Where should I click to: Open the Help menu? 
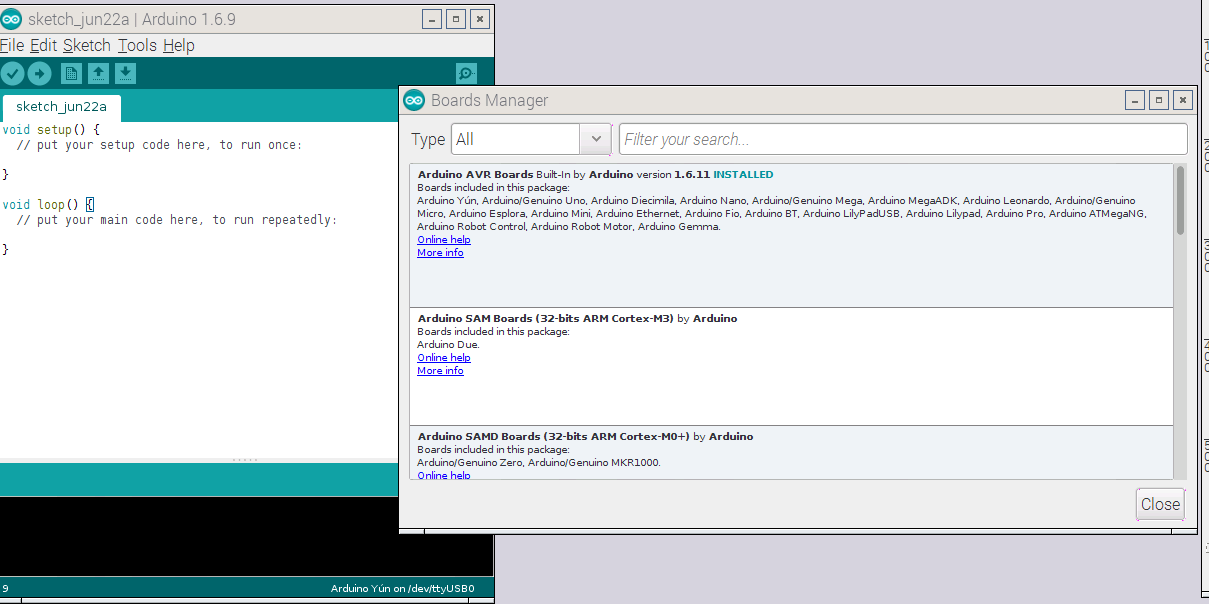pyautogui.click(x=179, y=45)
